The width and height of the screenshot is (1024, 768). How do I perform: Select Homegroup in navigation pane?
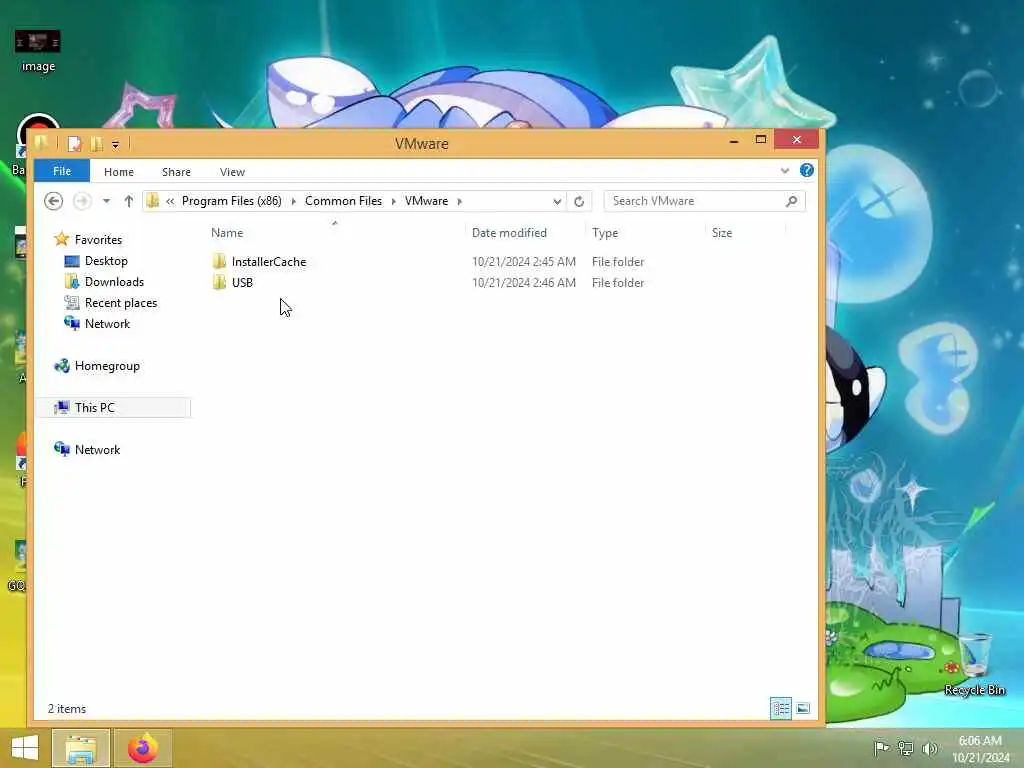[107, 366]
